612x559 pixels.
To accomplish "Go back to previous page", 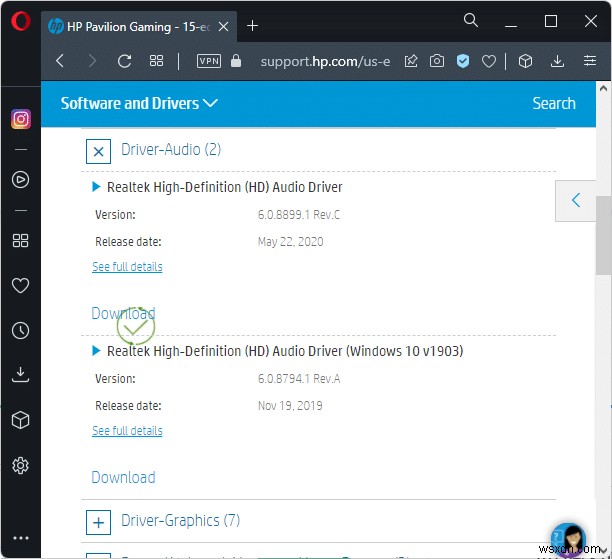I will 60,61.
